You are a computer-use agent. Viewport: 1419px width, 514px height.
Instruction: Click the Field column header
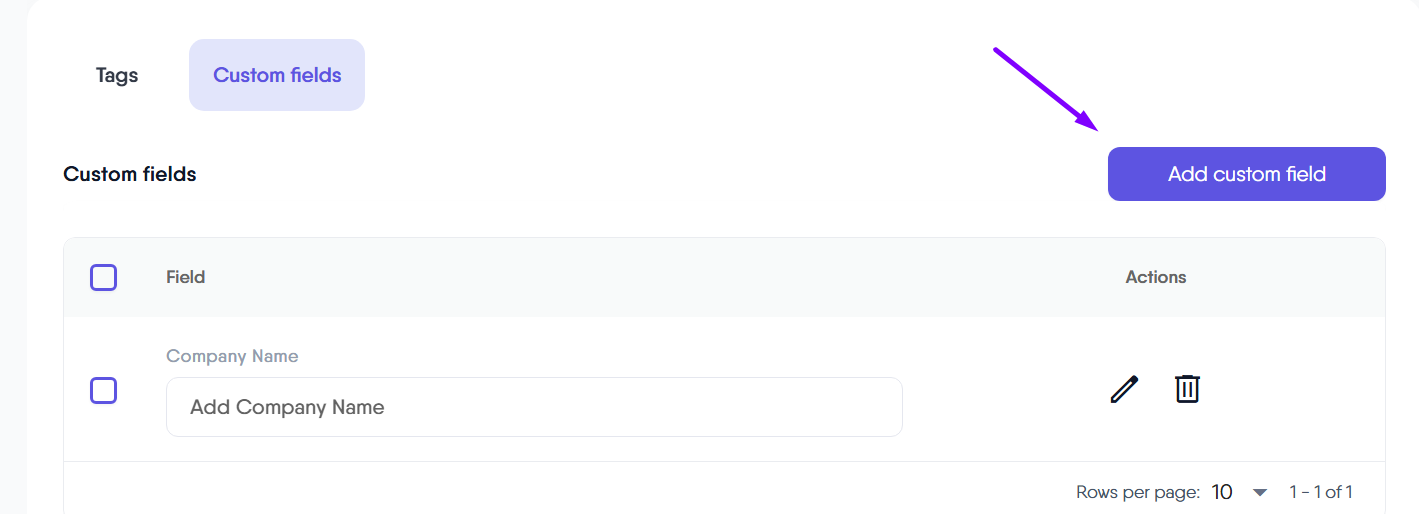tap(186, 277)
